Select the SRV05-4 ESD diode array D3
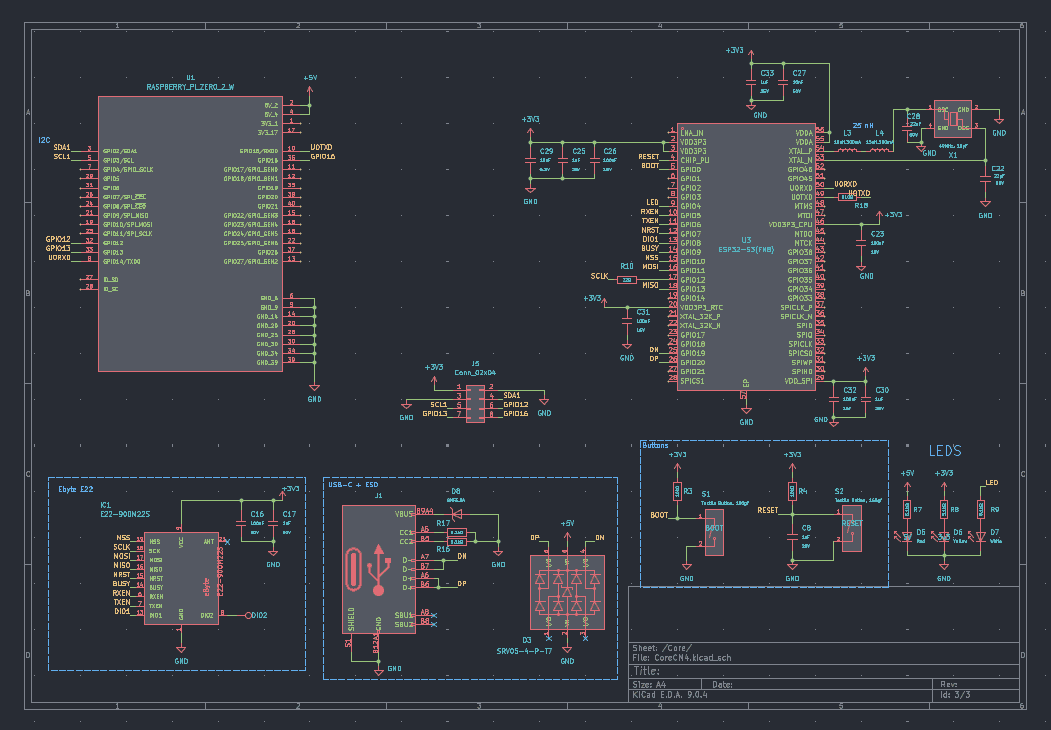 click(567, 592)
